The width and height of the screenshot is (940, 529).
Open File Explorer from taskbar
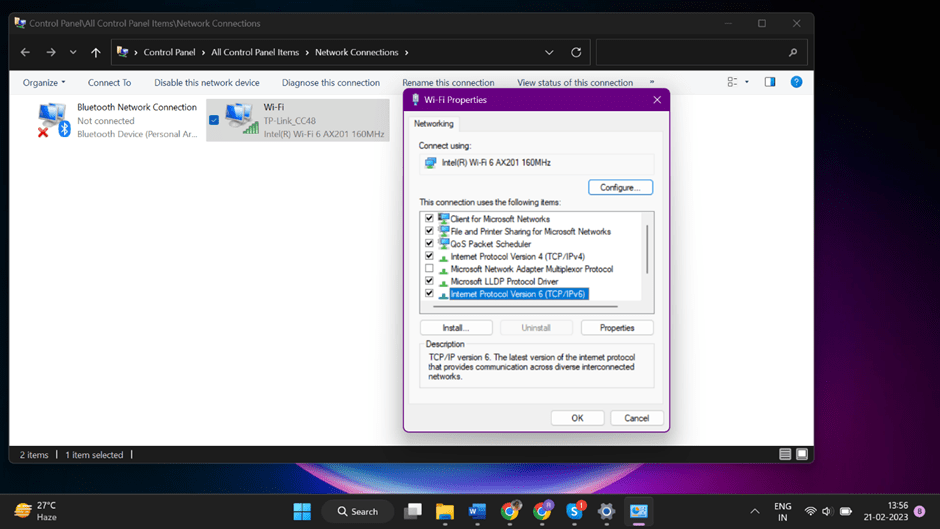[445, 511]
